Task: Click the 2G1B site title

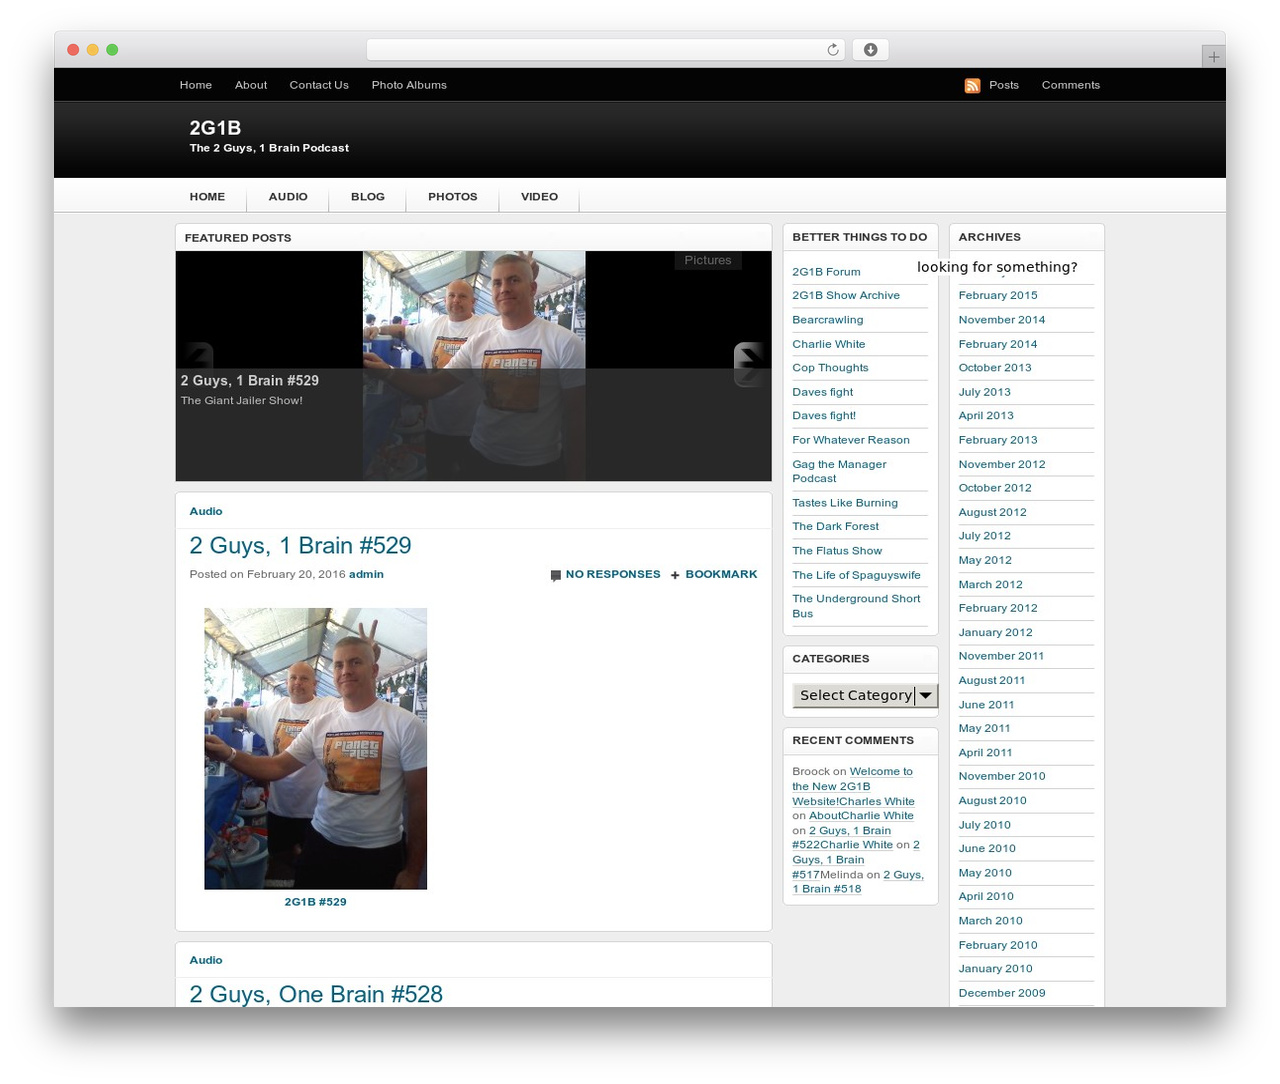Action: coord(215,128)
